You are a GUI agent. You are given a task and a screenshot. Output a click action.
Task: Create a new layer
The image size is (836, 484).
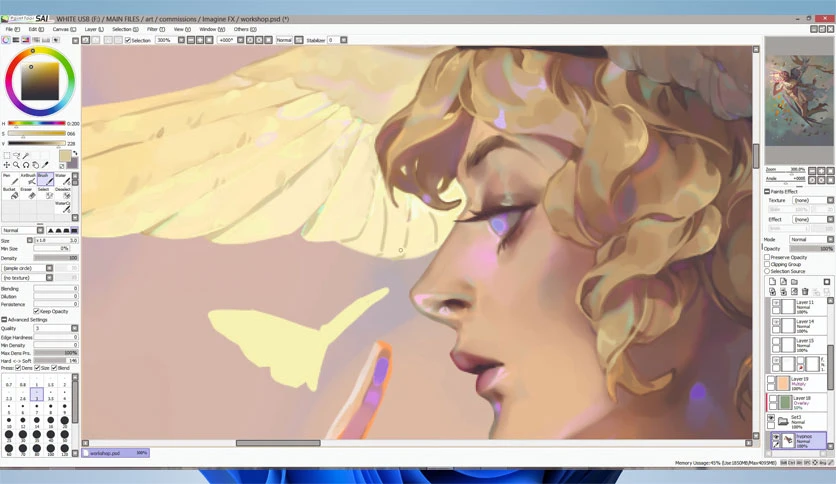pos(771,281)
